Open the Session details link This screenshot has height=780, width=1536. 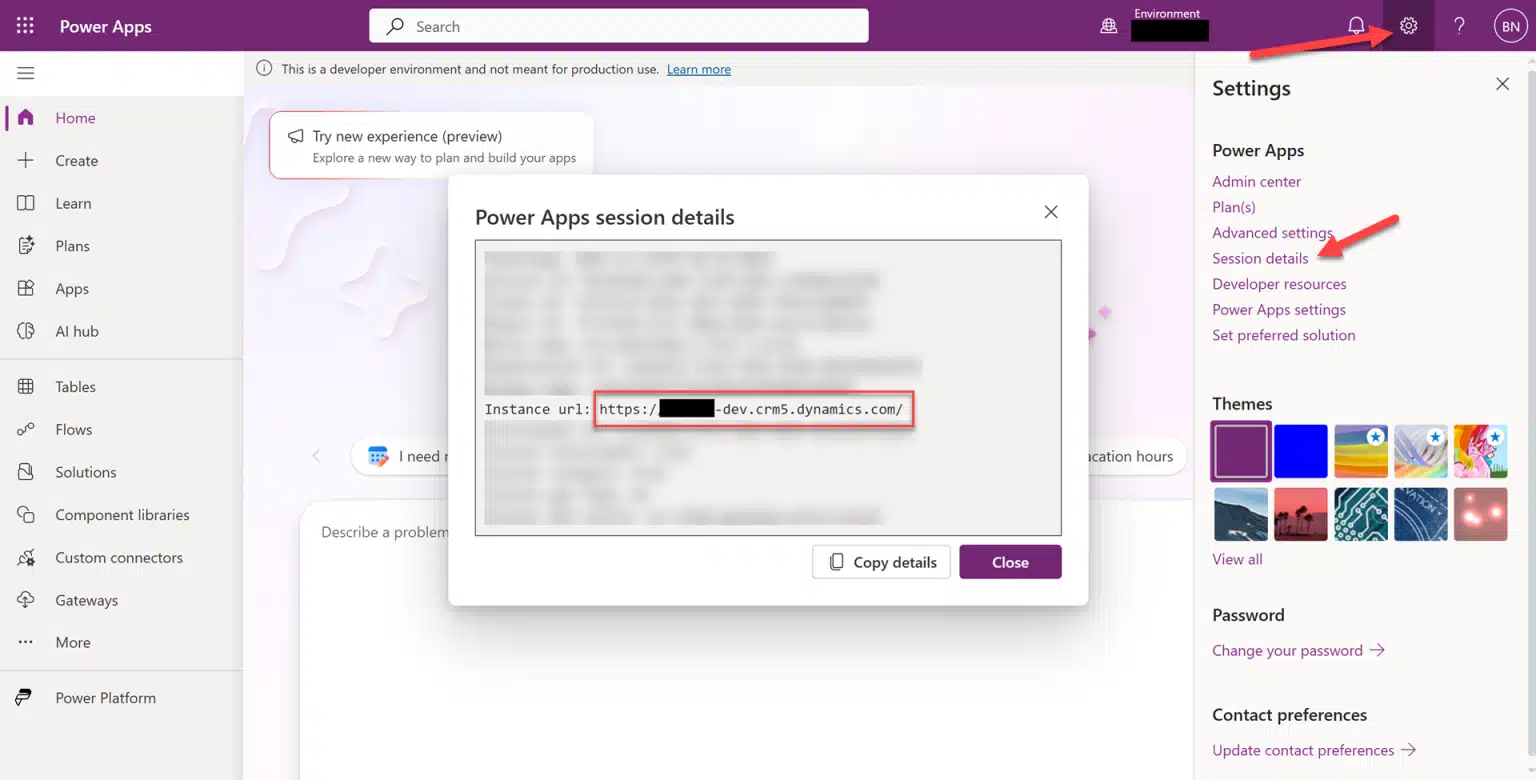[1259, 257]
